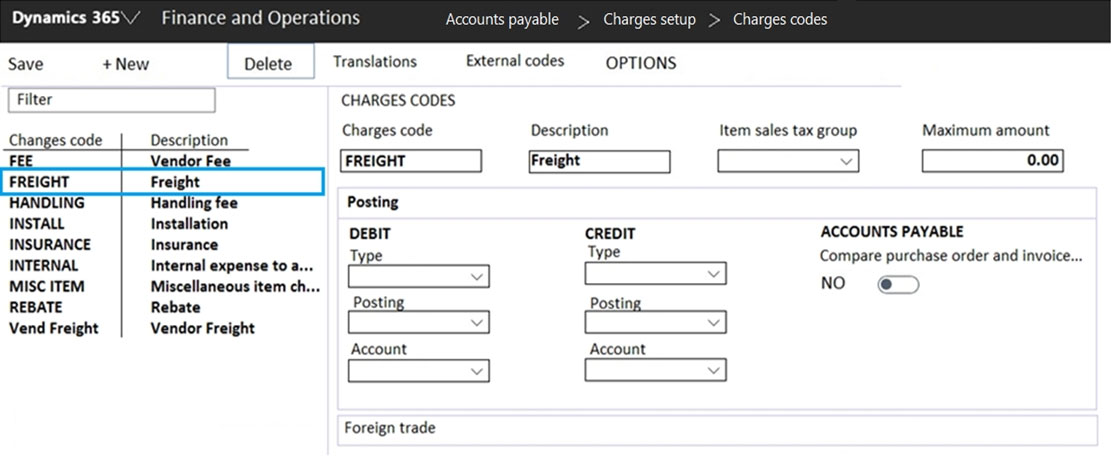Open the Dynamics 365 app launcher chevron
1111x456 pixels.
coord(132,19)
